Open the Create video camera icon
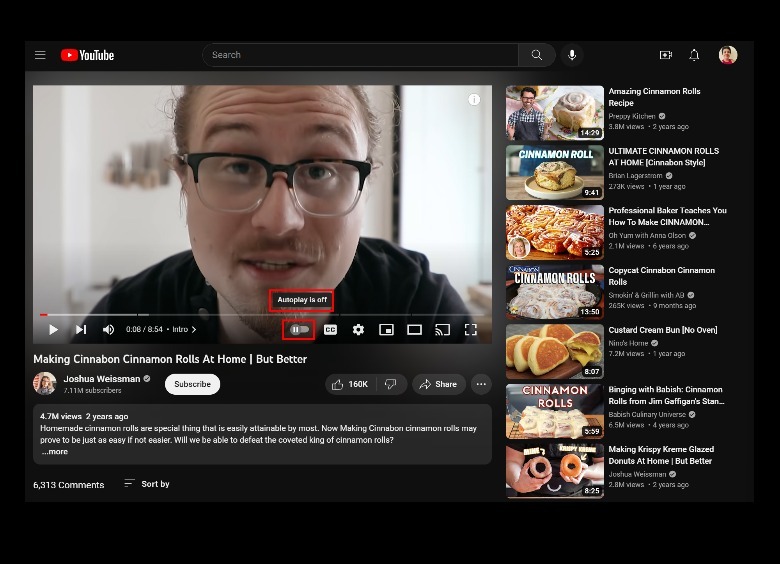The width and height of the screenshot is (780, 564). coord(666,55)
